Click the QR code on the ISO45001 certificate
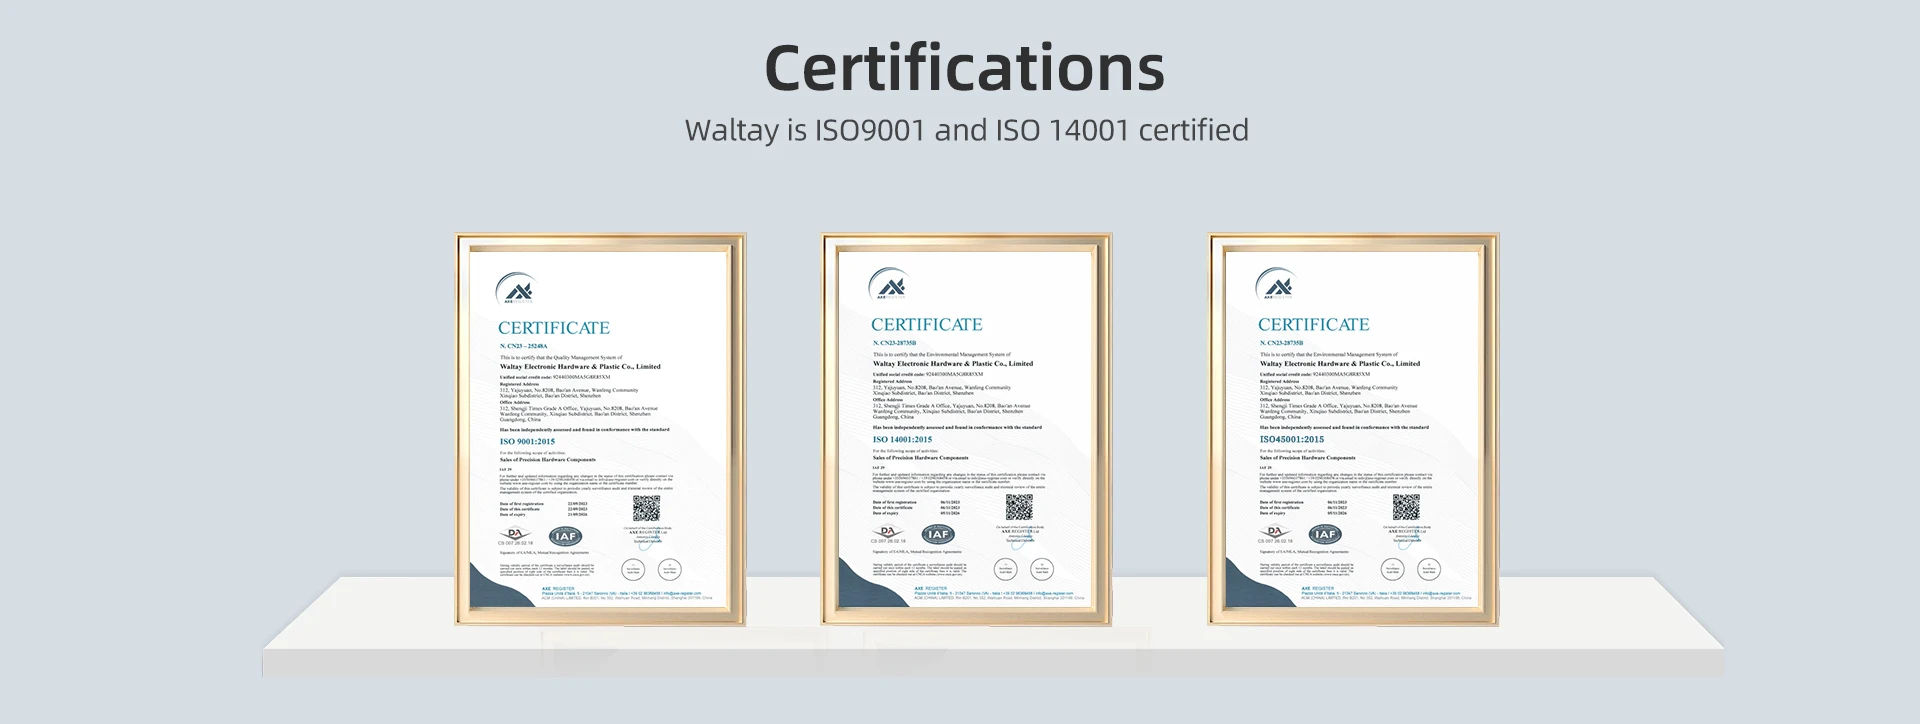The height and width of the screenshot is (724, 1920). click(x=1406, y=507)
